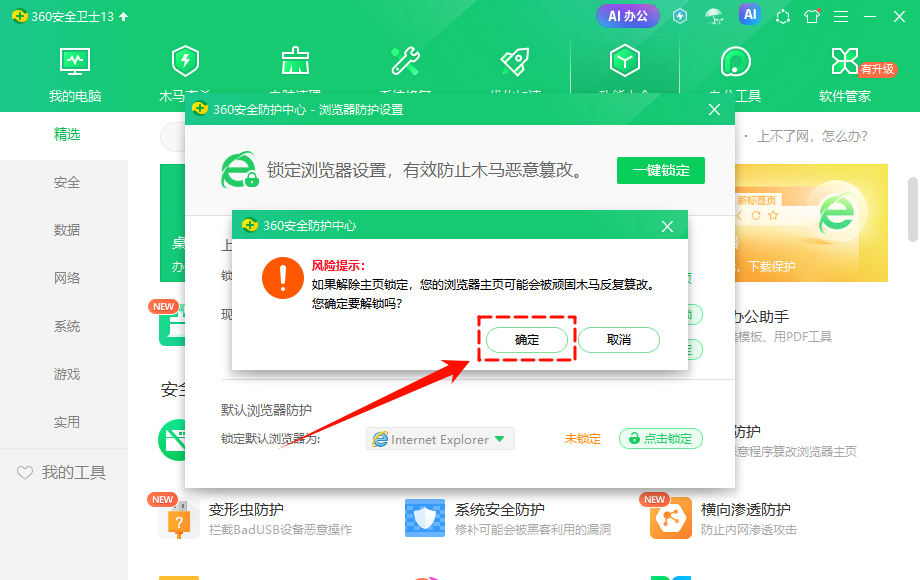
Task: Select the 游戏 category in sidebar
Action: point(64,374)
